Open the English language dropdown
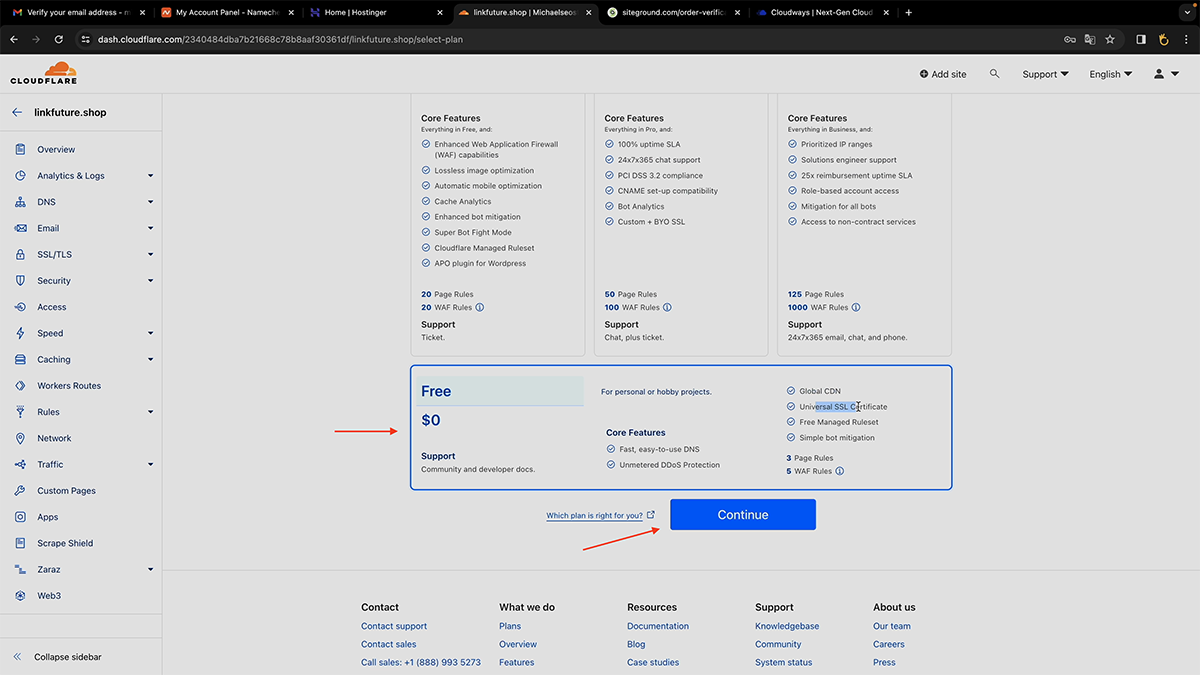 (1111, 74)
